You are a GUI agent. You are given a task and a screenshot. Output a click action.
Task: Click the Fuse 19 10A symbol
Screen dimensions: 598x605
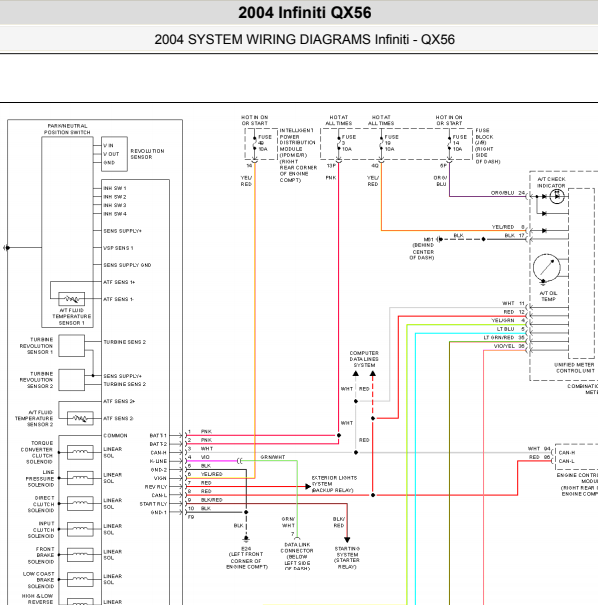pyautogui.click(x=381, y=143)
